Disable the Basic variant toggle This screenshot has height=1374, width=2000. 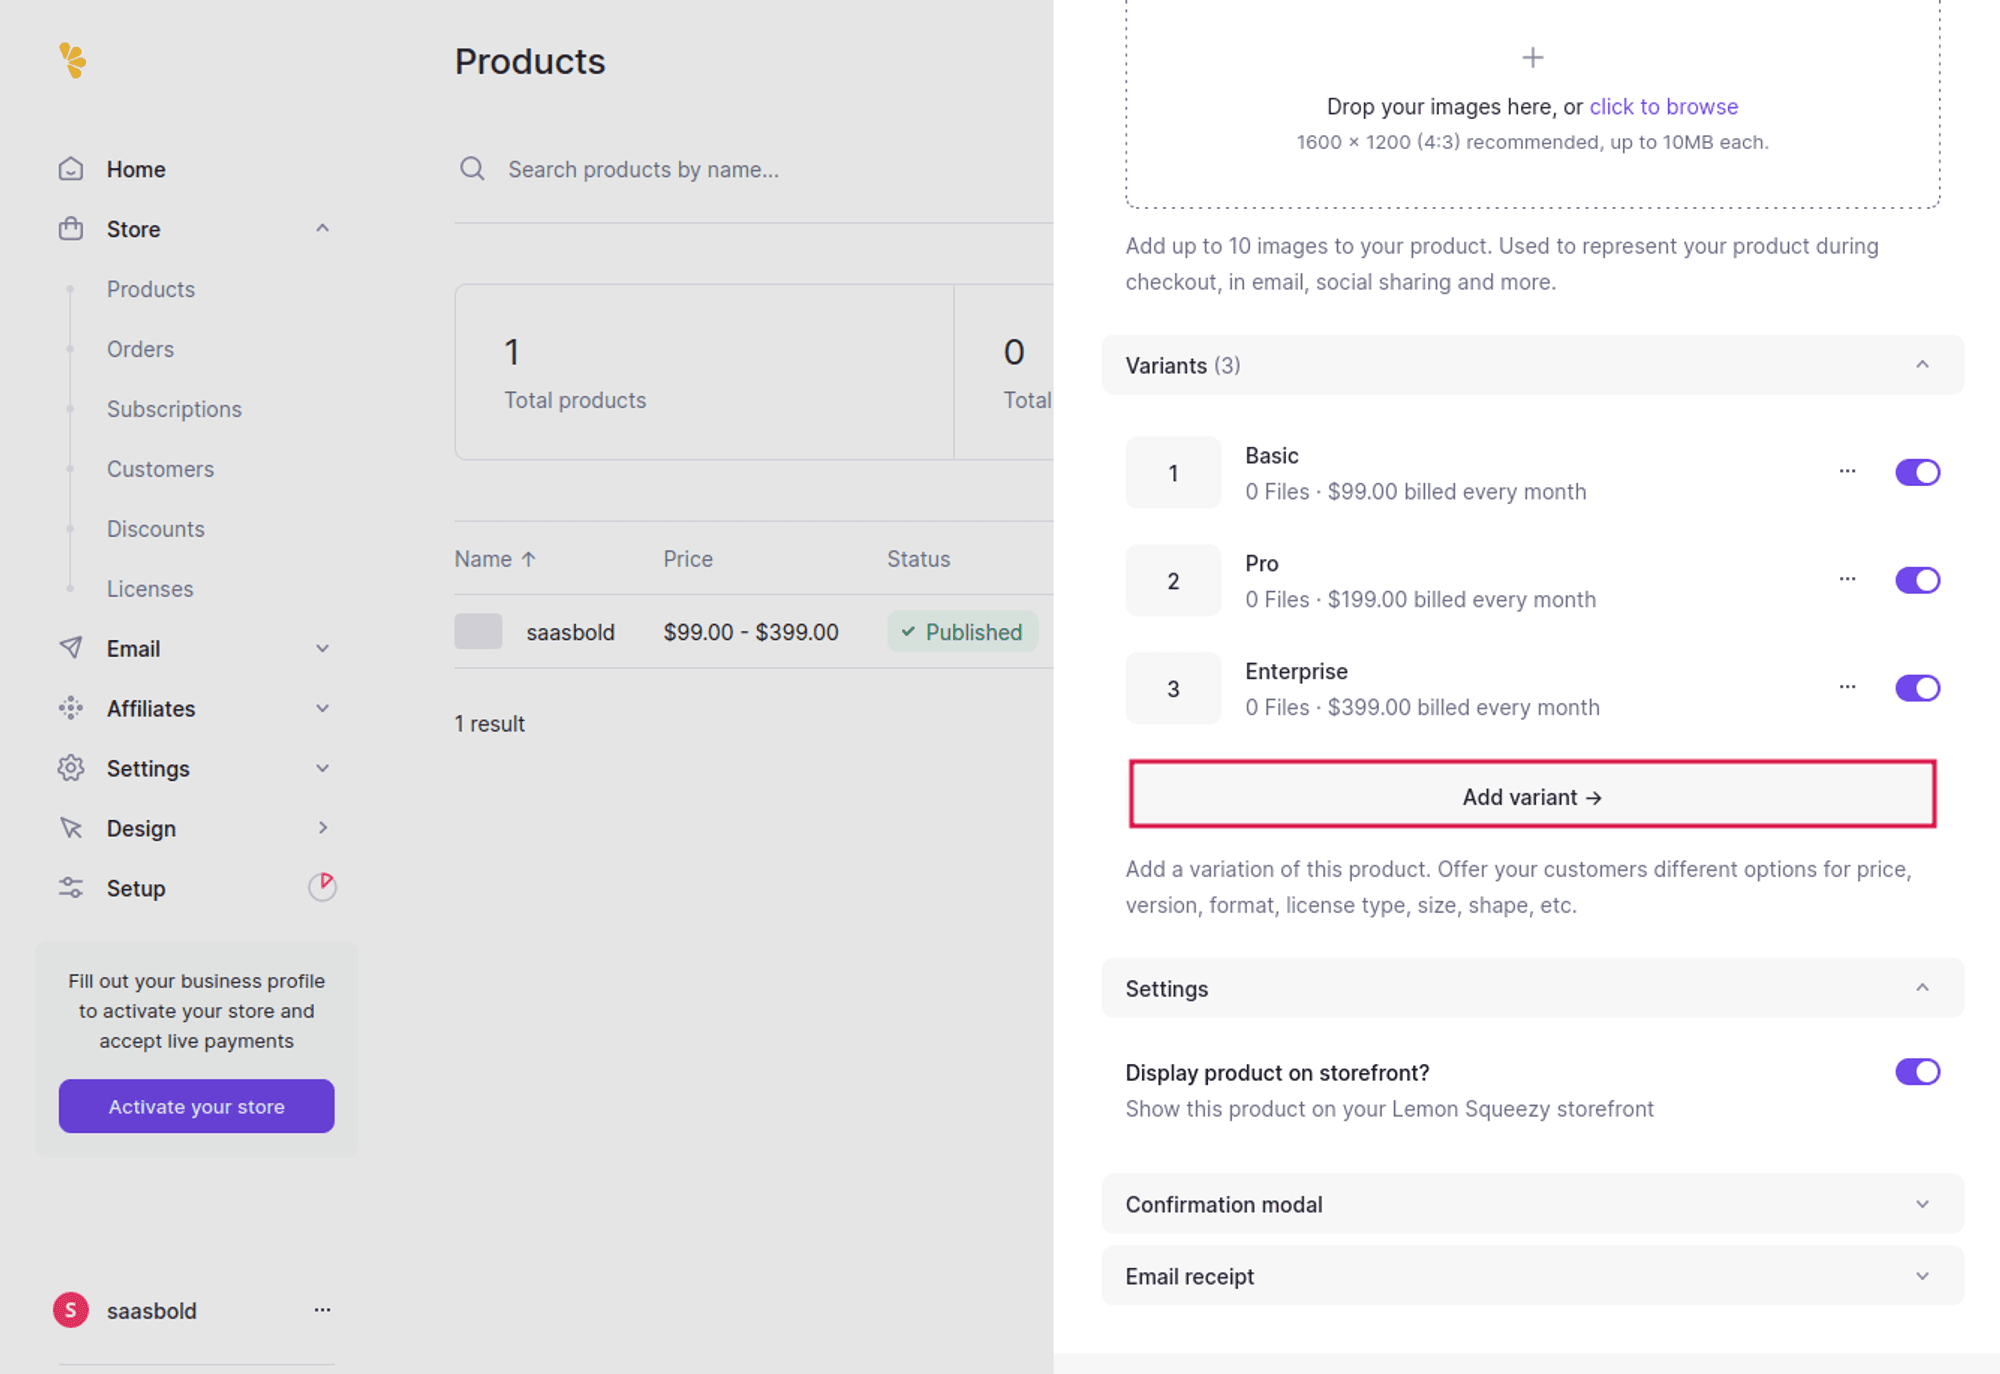pyautogui.click(x=1917, y=472)
